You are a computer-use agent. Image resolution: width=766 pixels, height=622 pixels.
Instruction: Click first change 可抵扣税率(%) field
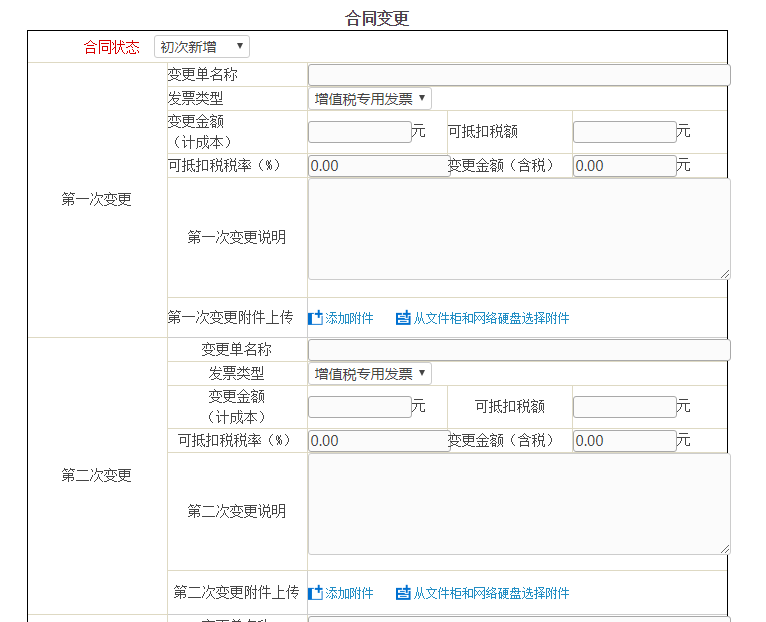coord(378,166)
